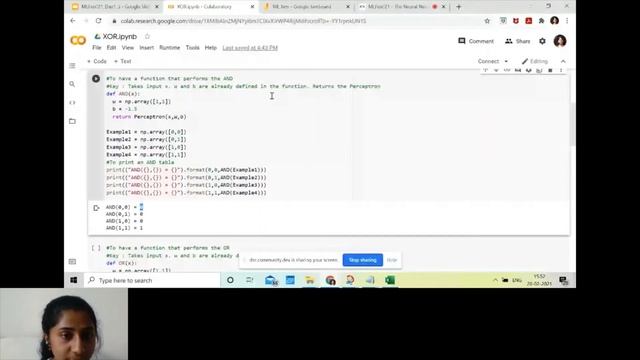Show hidden system tray icons
The width and height of the screenshot is (640, 360).
(495, 280)
